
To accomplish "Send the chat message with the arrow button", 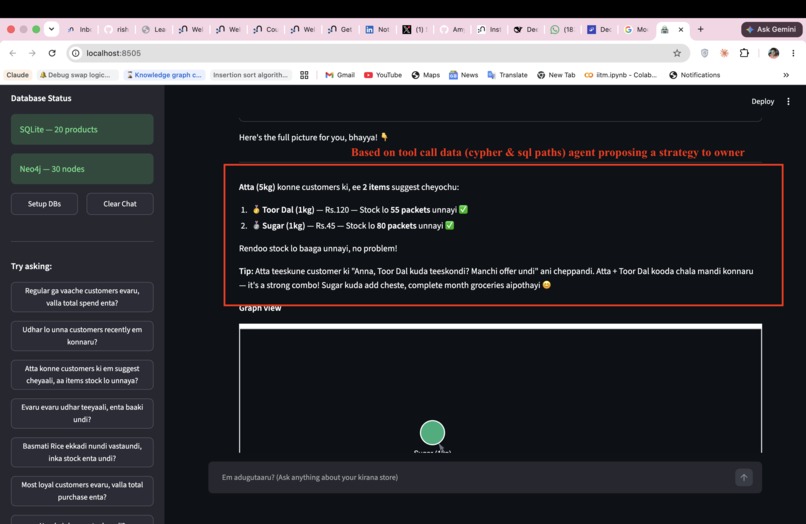I will [x=743, y=477].
